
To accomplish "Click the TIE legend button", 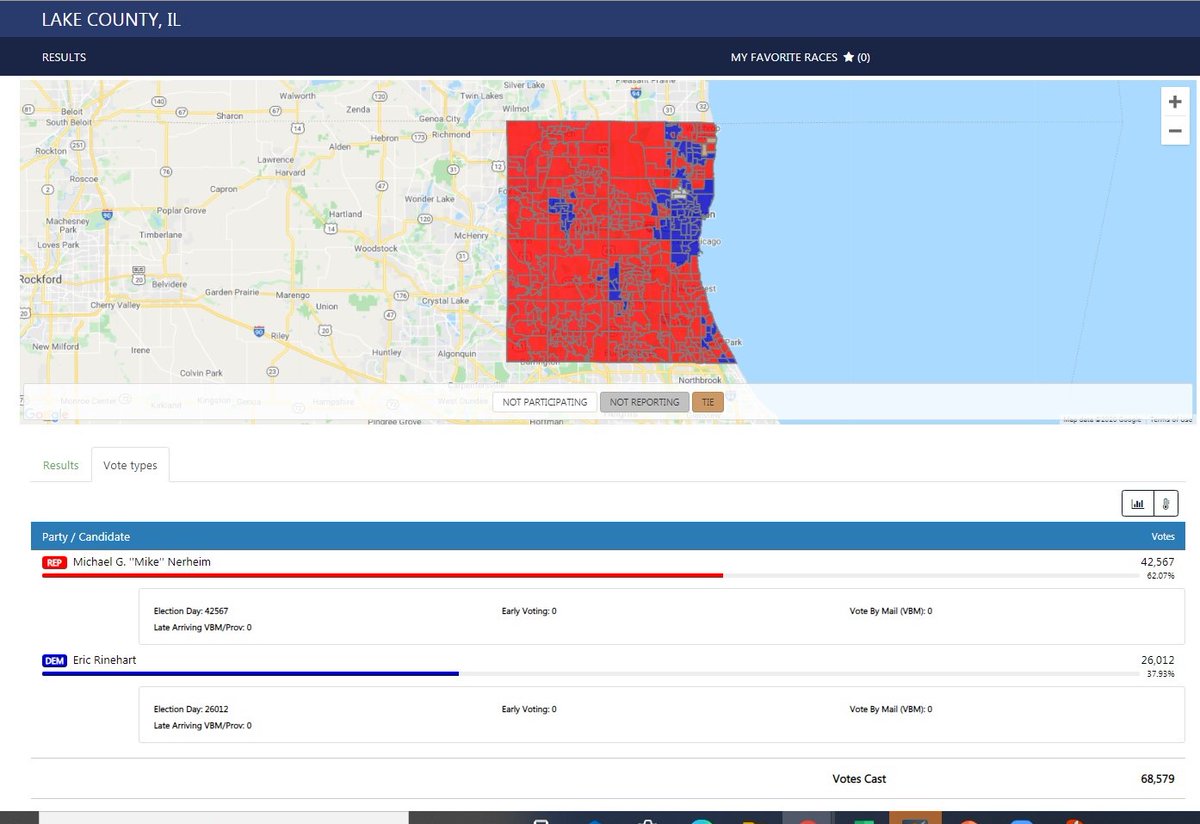I will coord(707,402).
